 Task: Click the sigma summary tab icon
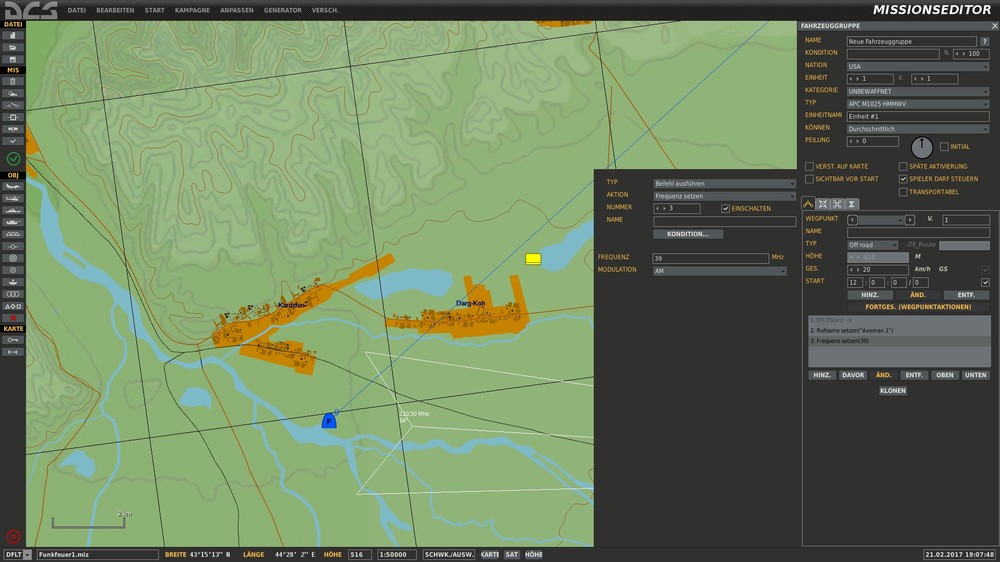tap(851, 204)
